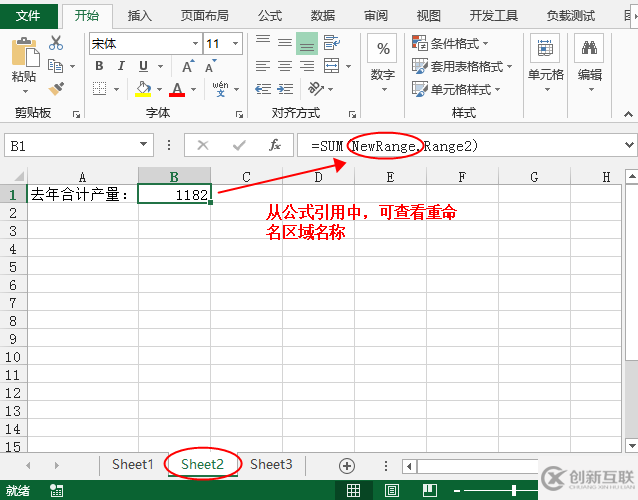
Task: Click the Cut scissors icon
Action: click(56, 42)
